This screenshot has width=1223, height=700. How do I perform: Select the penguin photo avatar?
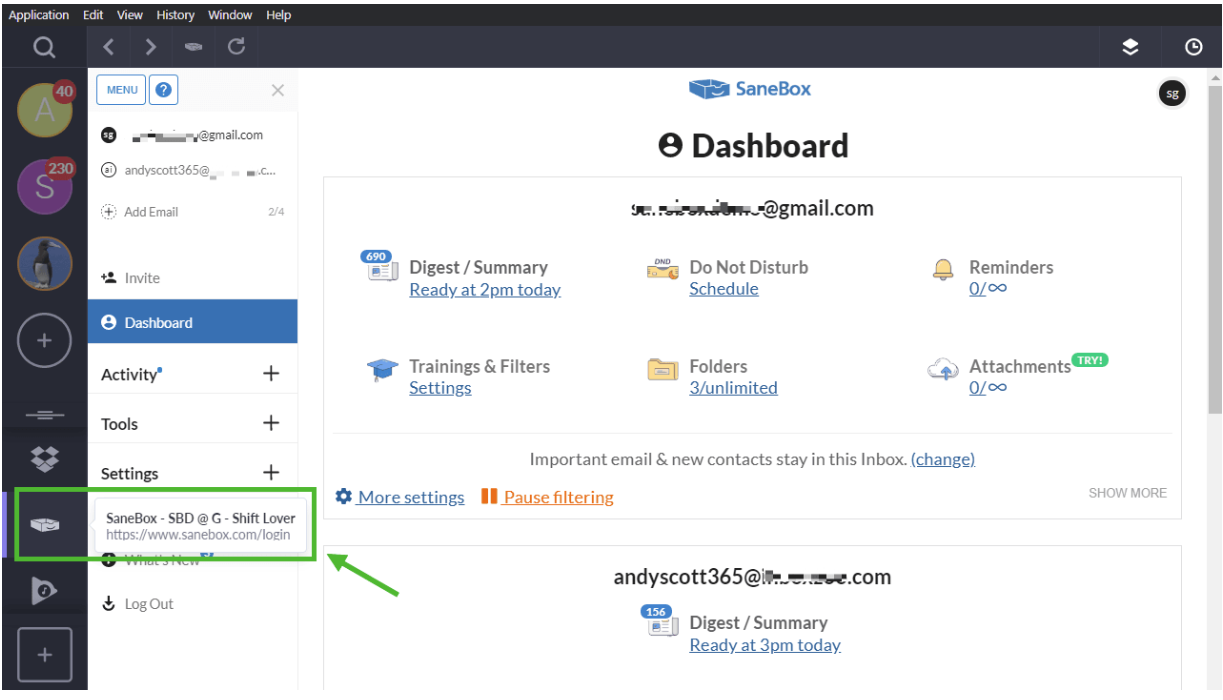coord(44,264)
